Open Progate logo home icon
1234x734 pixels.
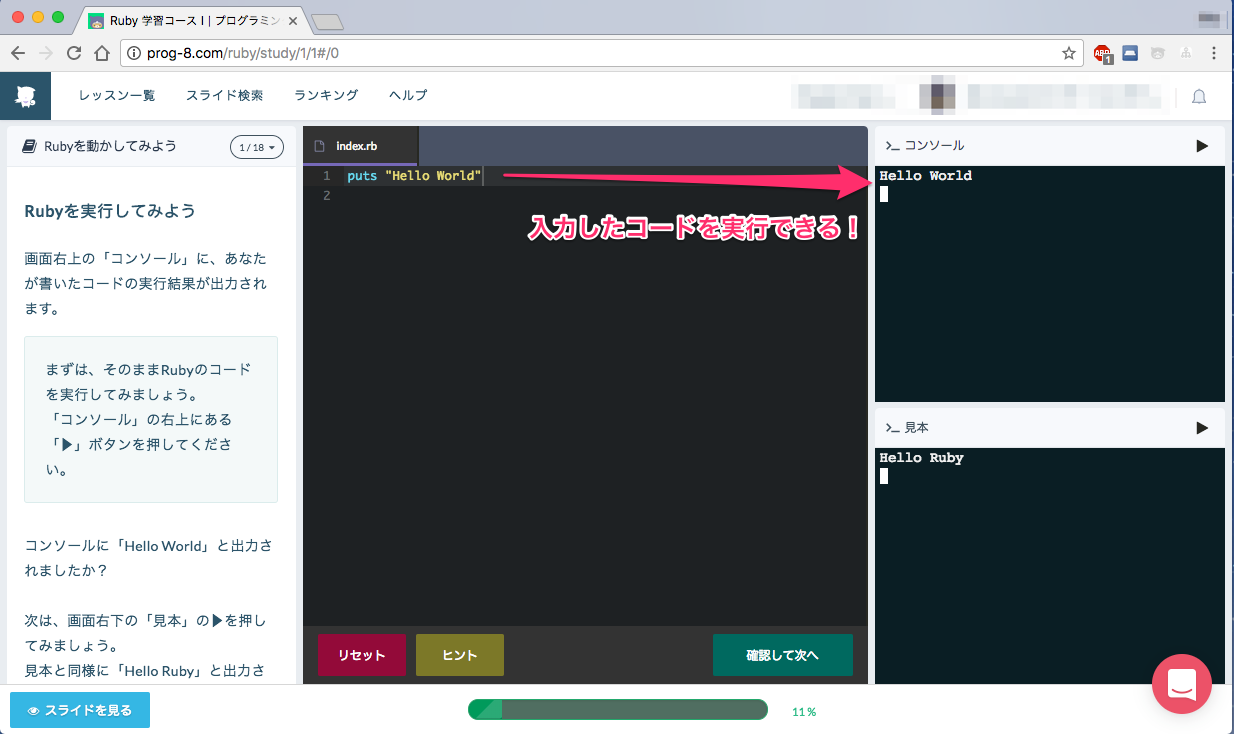[x=26, y=96]
